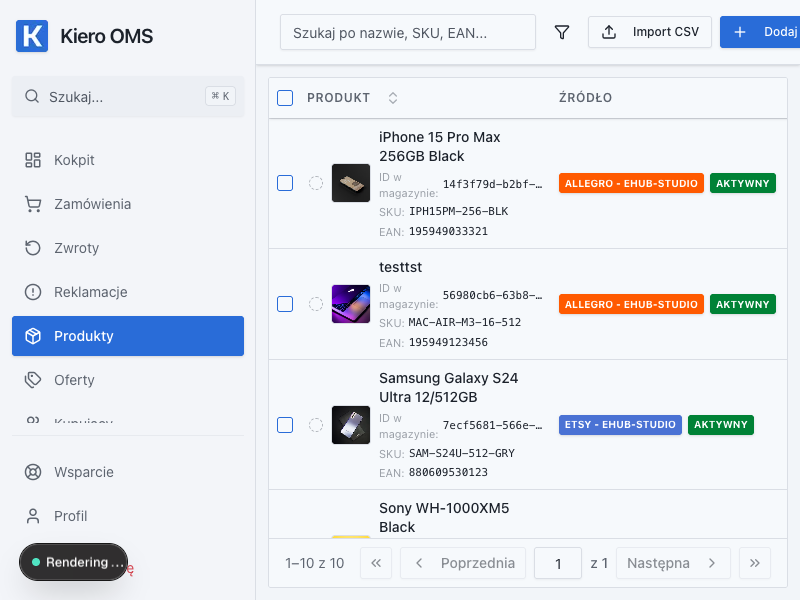Check the testtst row checkbox
Image resolution: width=800 pixels, height=600 pixels.
pos(285,304)
